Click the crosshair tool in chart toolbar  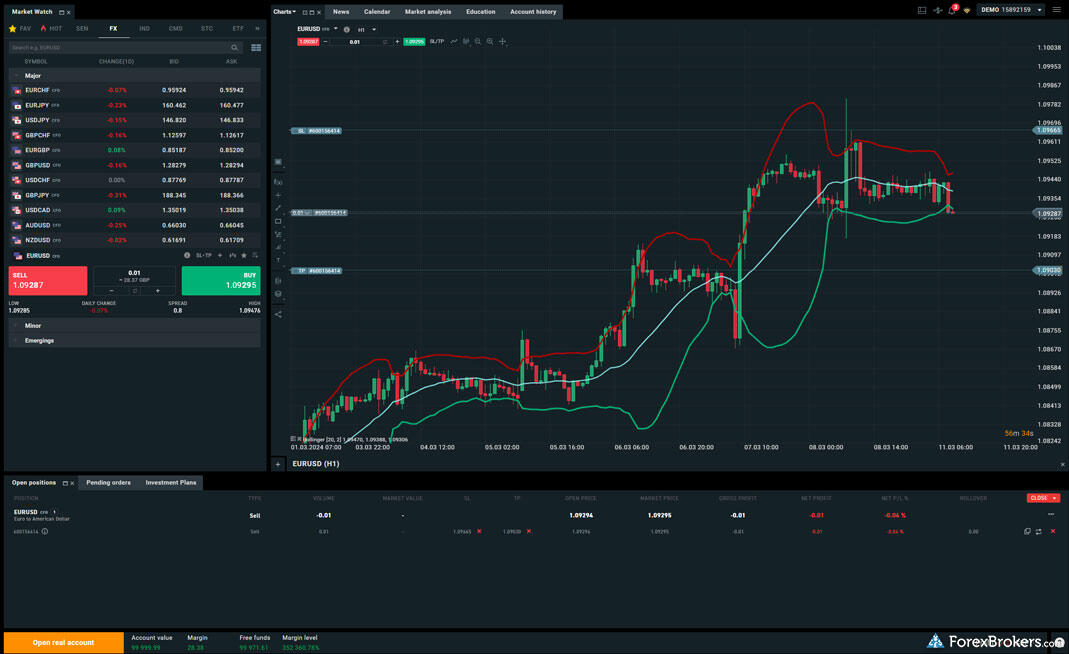coord(502,42)
